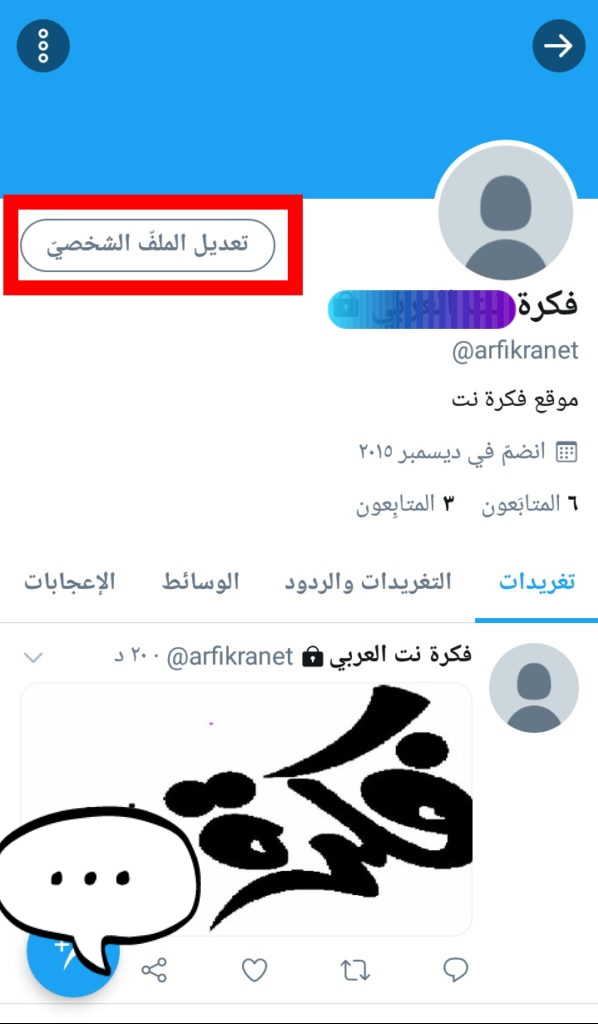Select the تغريدات tab

537,582
